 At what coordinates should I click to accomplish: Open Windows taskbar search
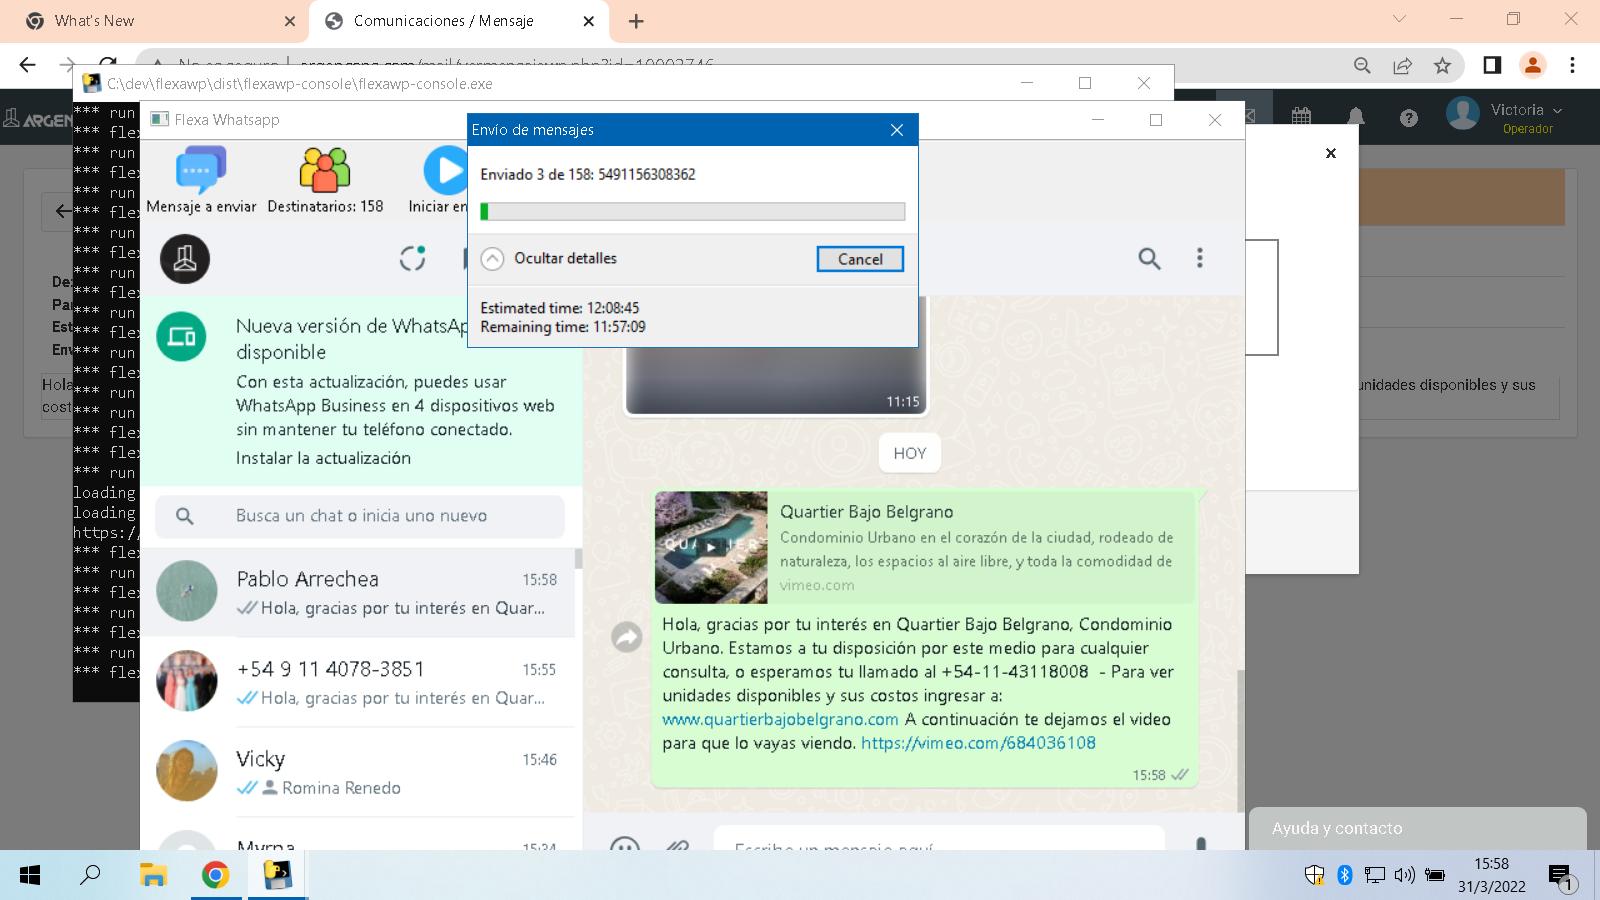coord(91,876)
